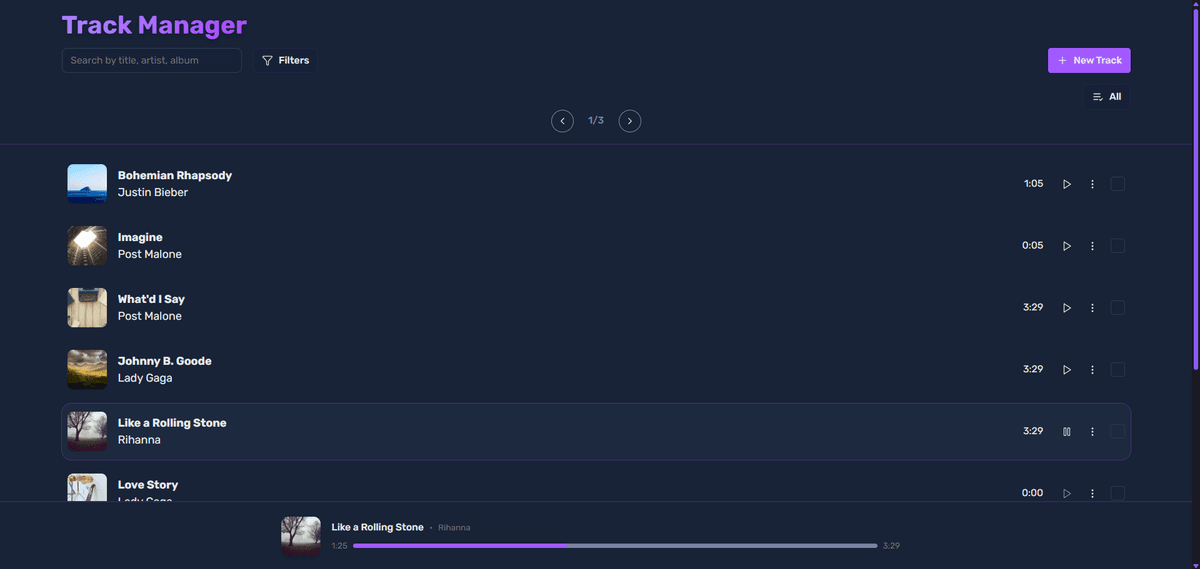Click the Johnny B. Goode title
Screen dimensions: 1200x569
(x=165, y=361)
